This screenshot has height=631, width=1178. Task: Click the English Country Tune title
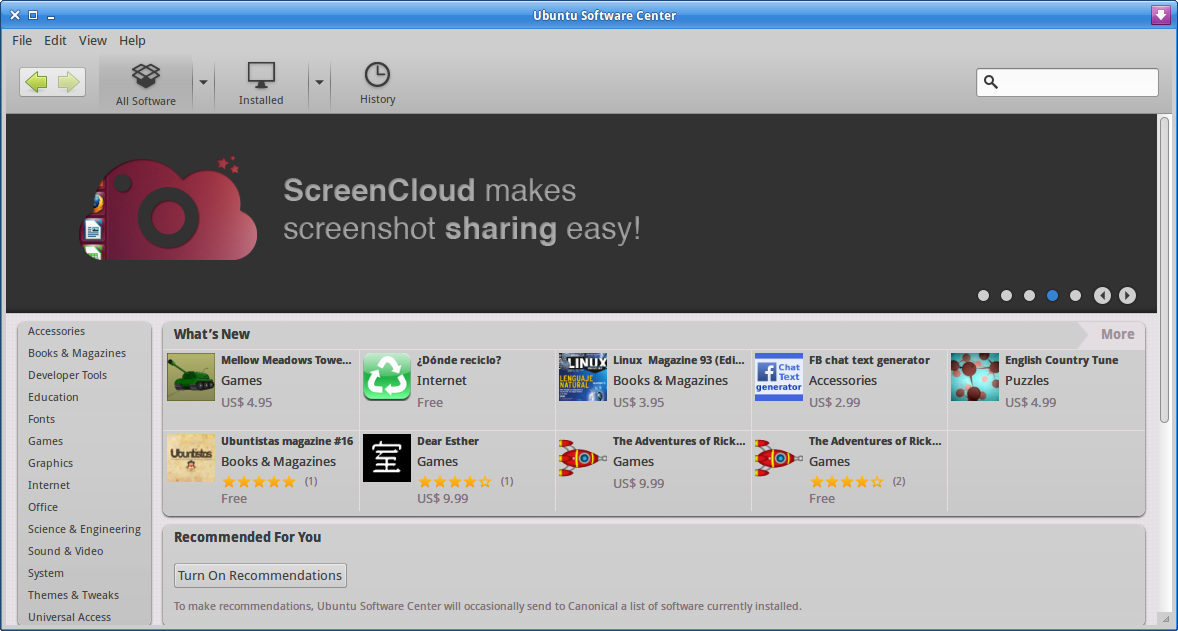point(1062,361)
